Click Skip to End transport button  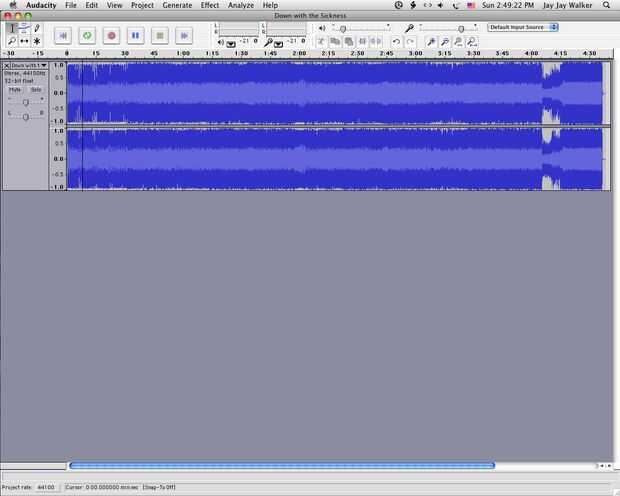tap(184, 36)
